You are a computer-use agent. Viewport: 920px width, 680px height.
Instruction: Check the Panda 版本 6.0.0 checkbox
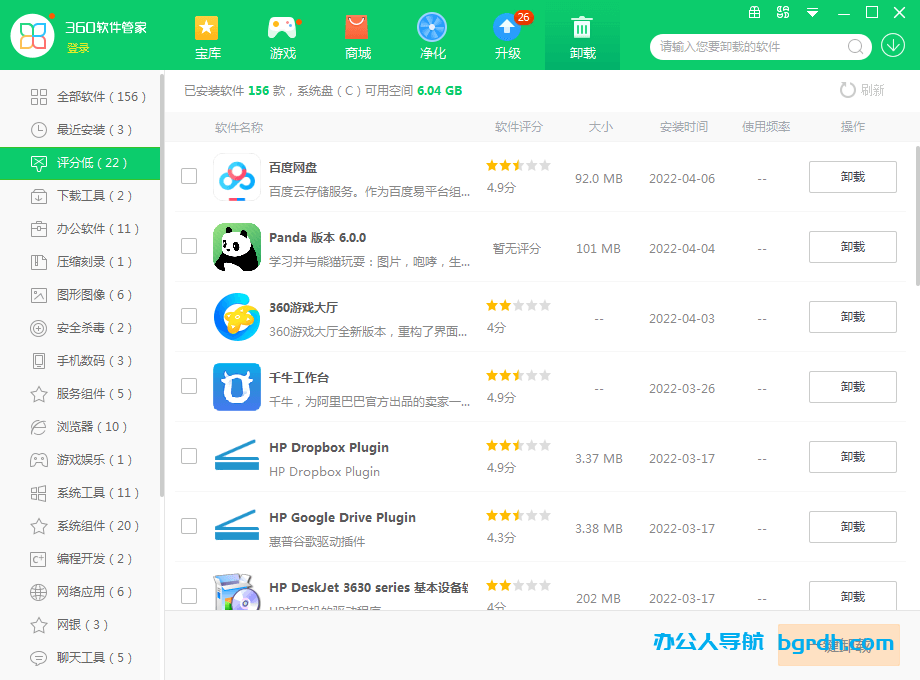[189, 246]
